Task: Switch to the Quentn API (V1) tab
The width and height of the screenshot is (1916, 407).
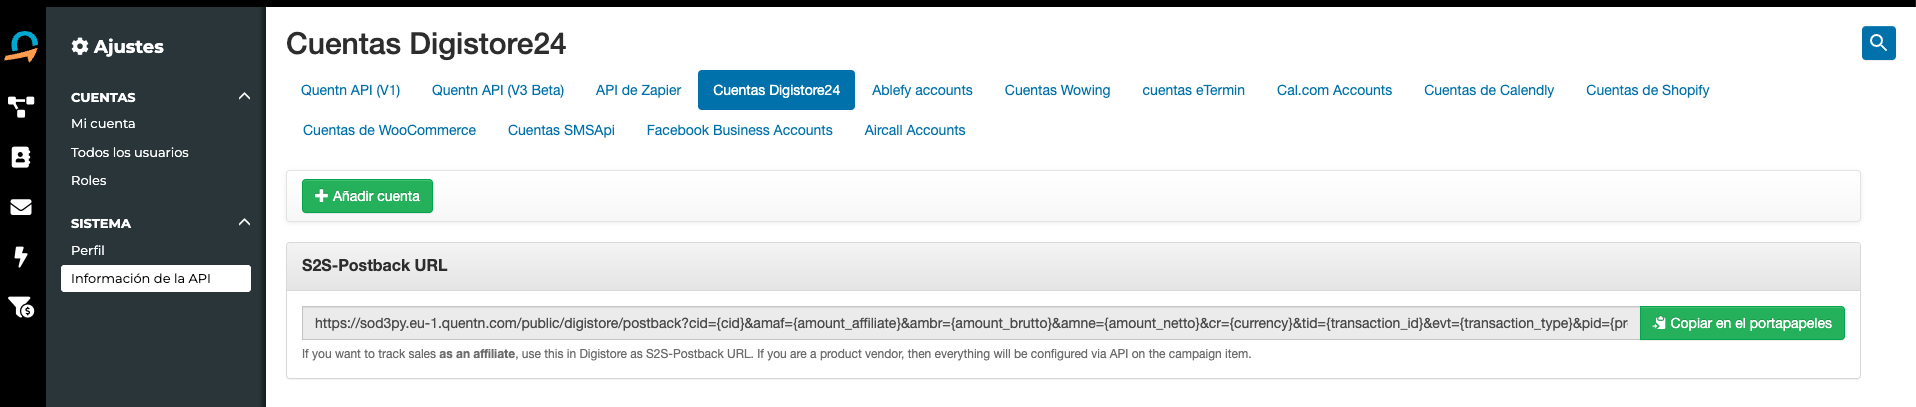Action: point(350,90)
